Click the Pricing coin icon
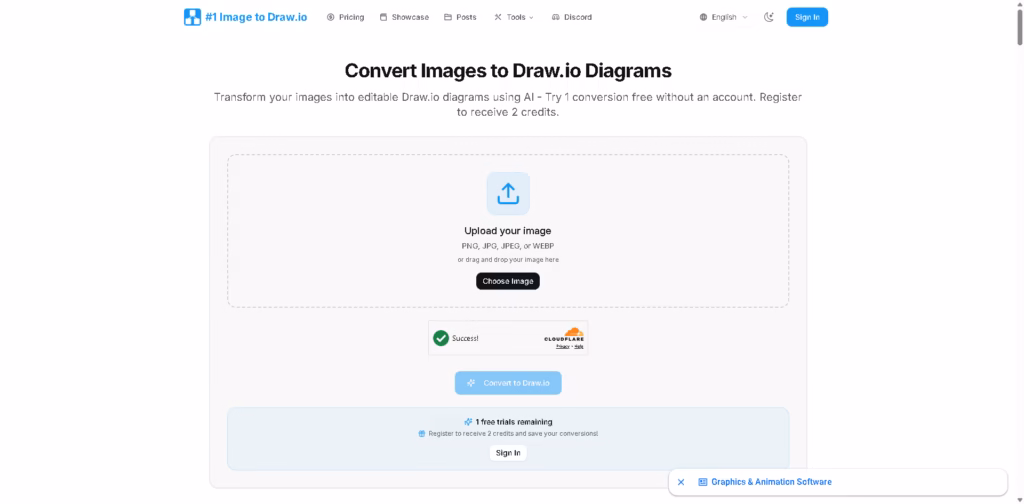This screenshot has height=504, width=1024. click(330, 17)
